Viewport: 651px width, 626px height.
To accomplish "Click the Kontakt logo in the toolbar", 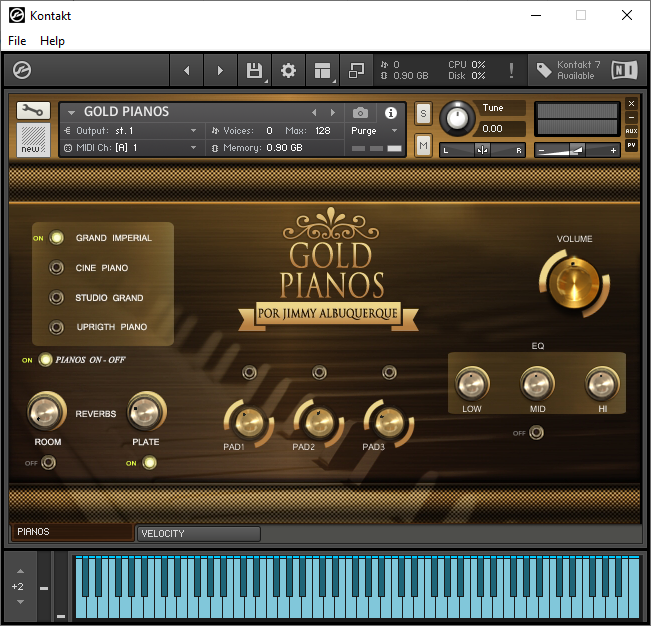I will point(22,70).
